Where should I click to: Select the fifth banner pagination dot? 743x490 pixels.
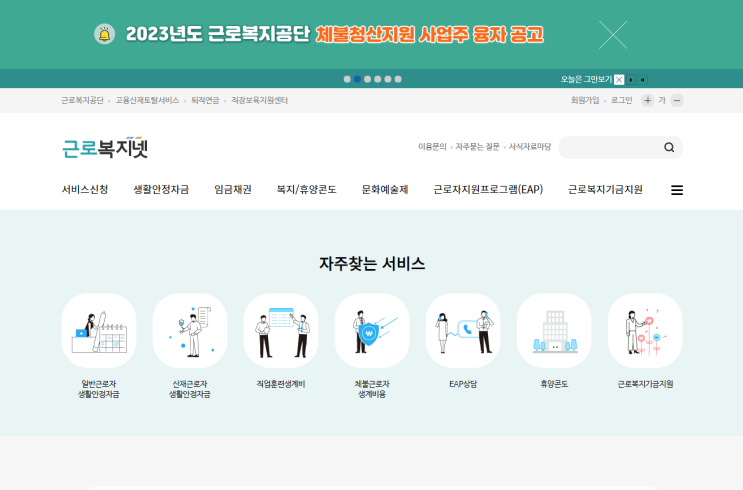(388, 79)
